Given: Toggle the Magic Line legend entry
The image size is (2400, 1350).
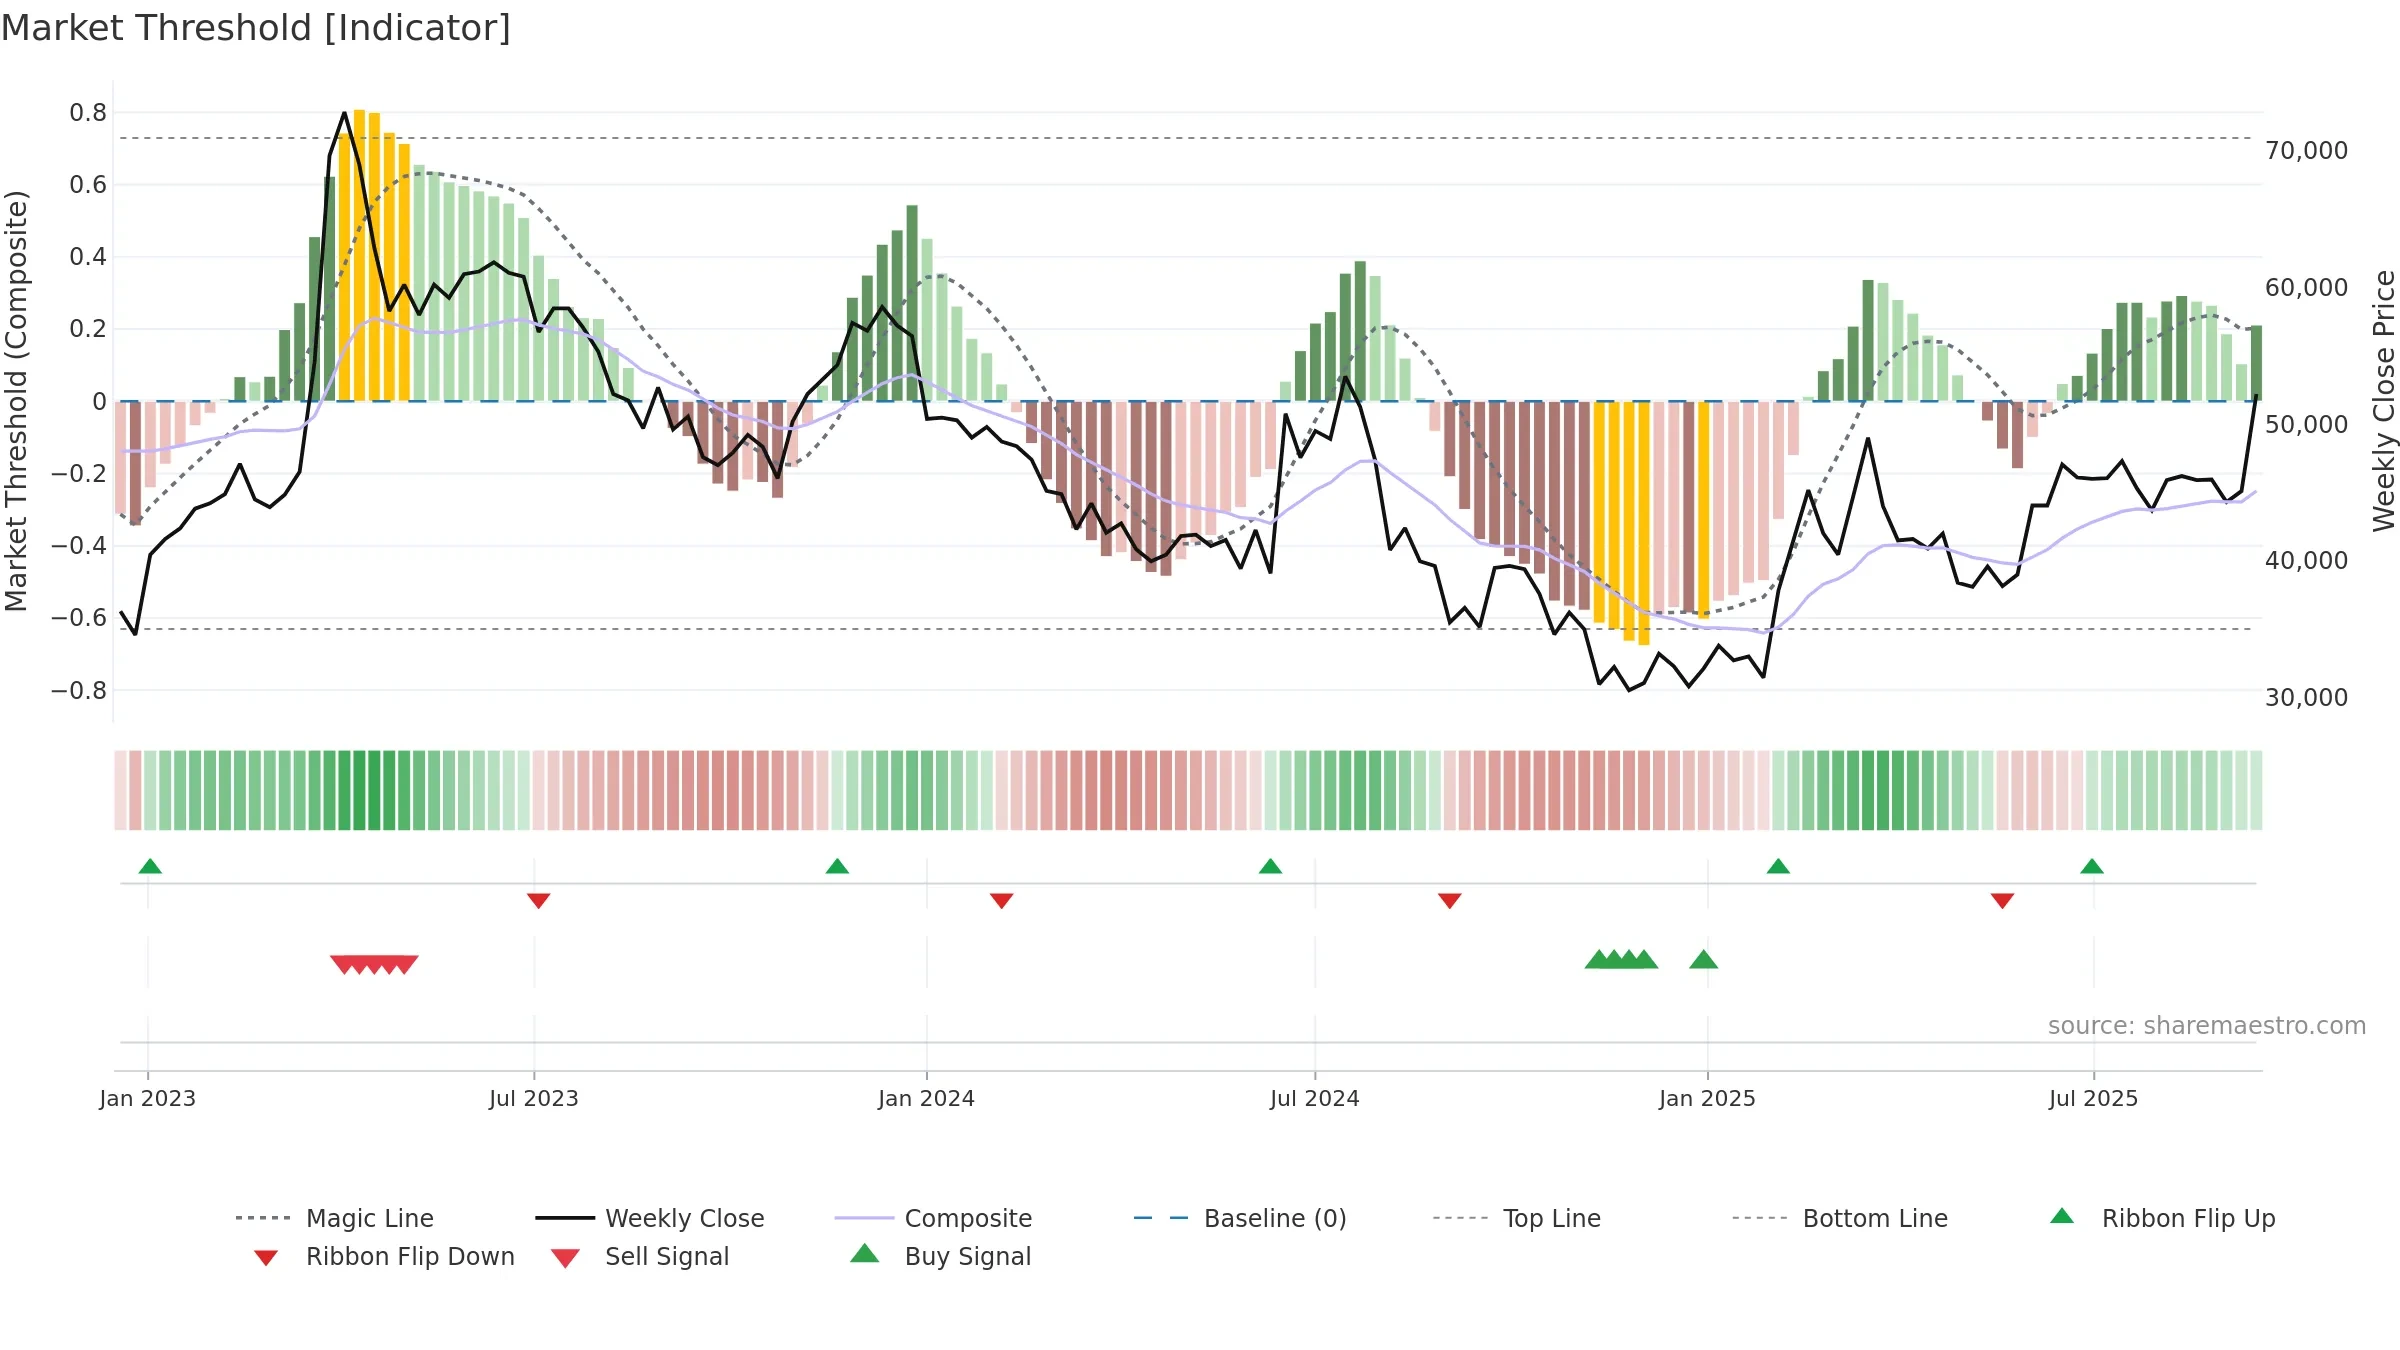Looking at the screenshot, I should point(334,1218).
